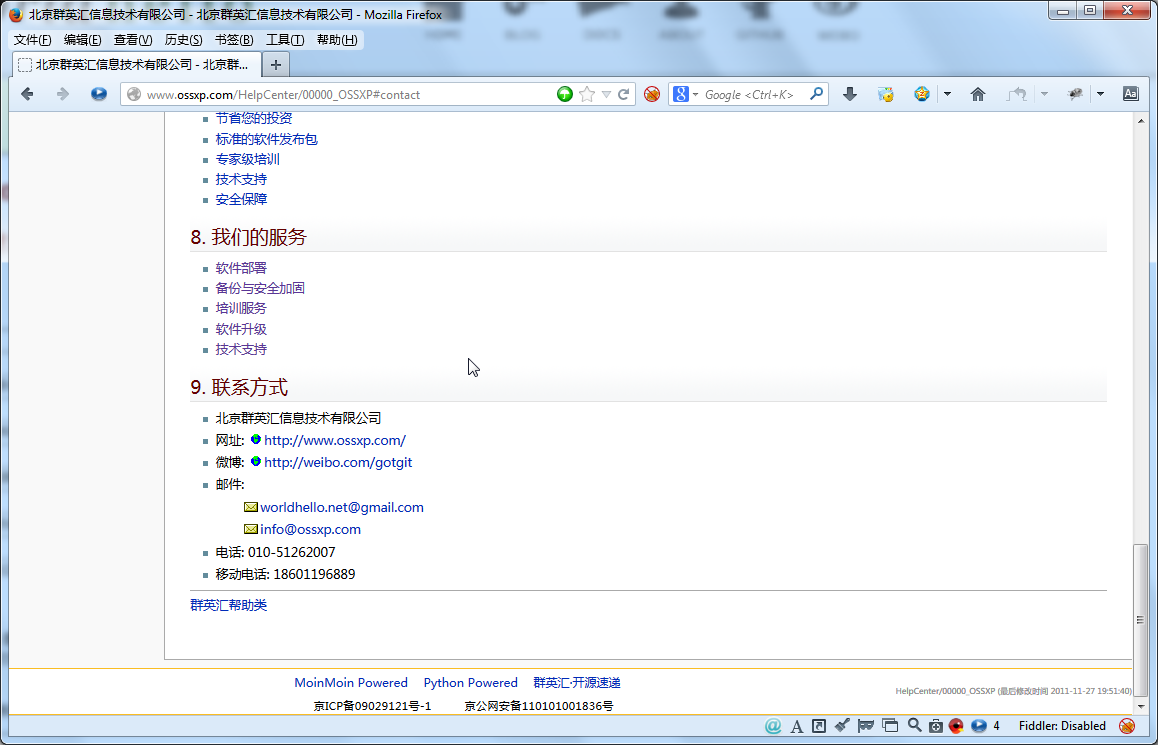Open the 软件部署 link

[241, 268]
